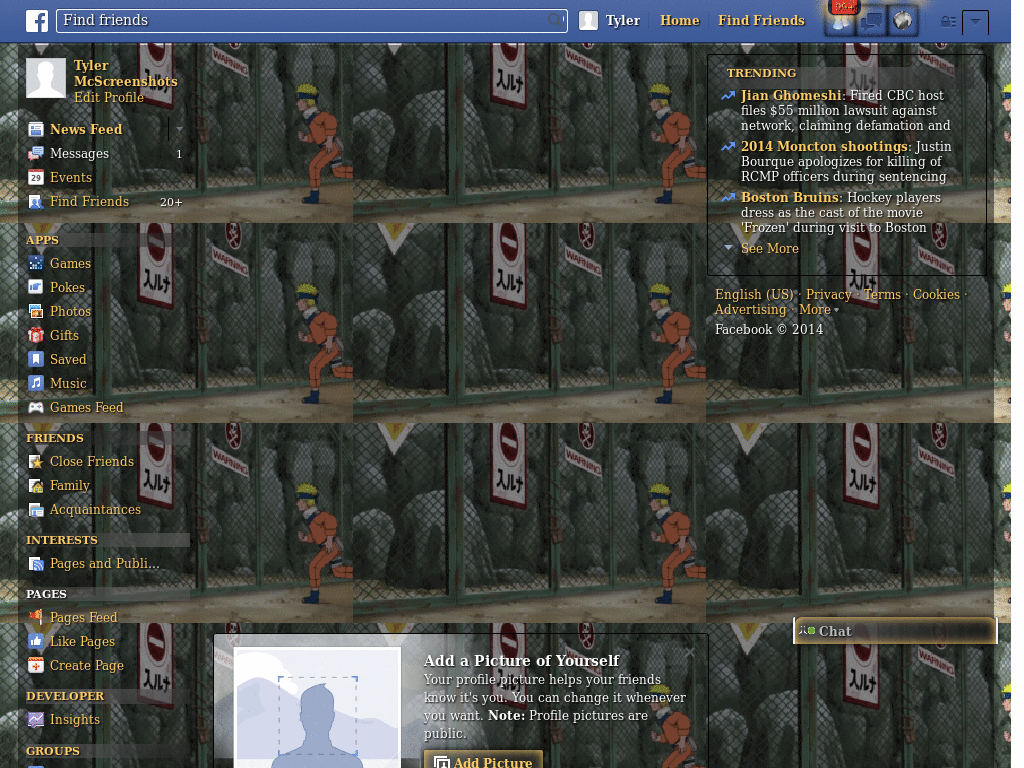This screenshot has height=768, width=1024.
Task: Click Tyler McScreenshots profile picture in sidebar
Action: click(x=46, y=78)
